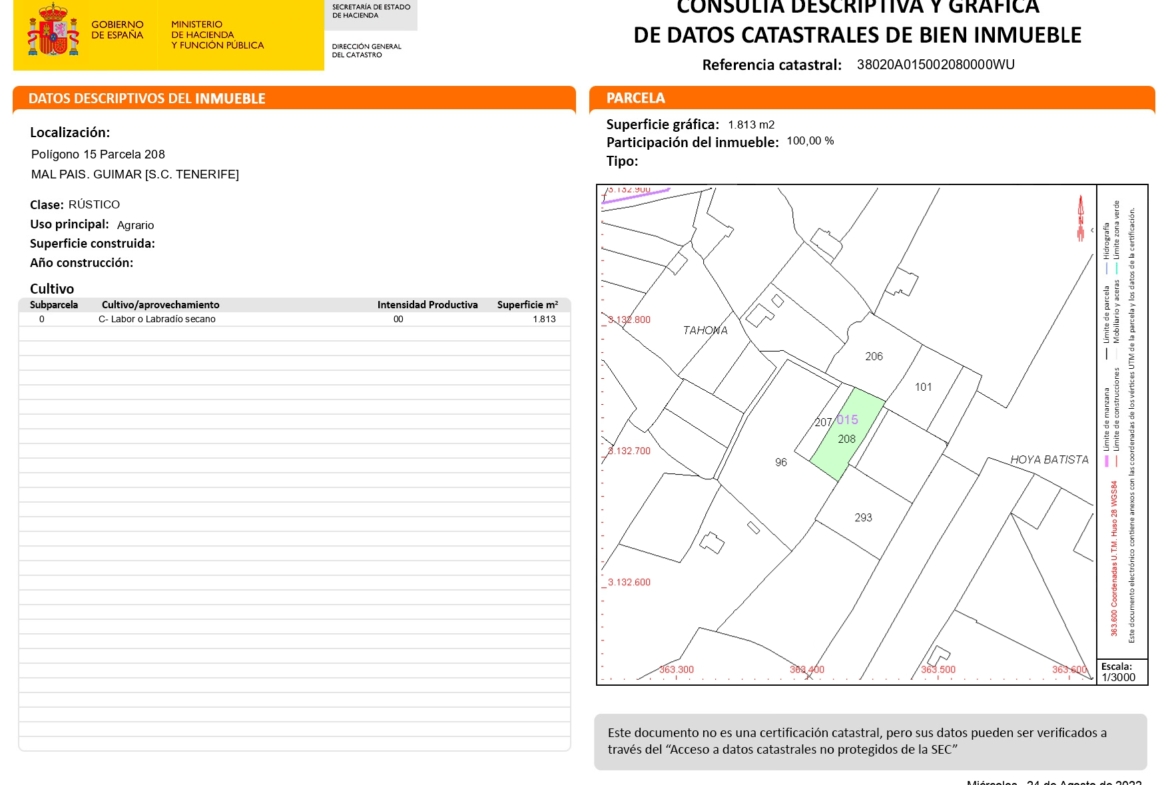1170x785 pixels.
Task: Select the green highlighted parcel 208
Action: [x=846, y=440]
